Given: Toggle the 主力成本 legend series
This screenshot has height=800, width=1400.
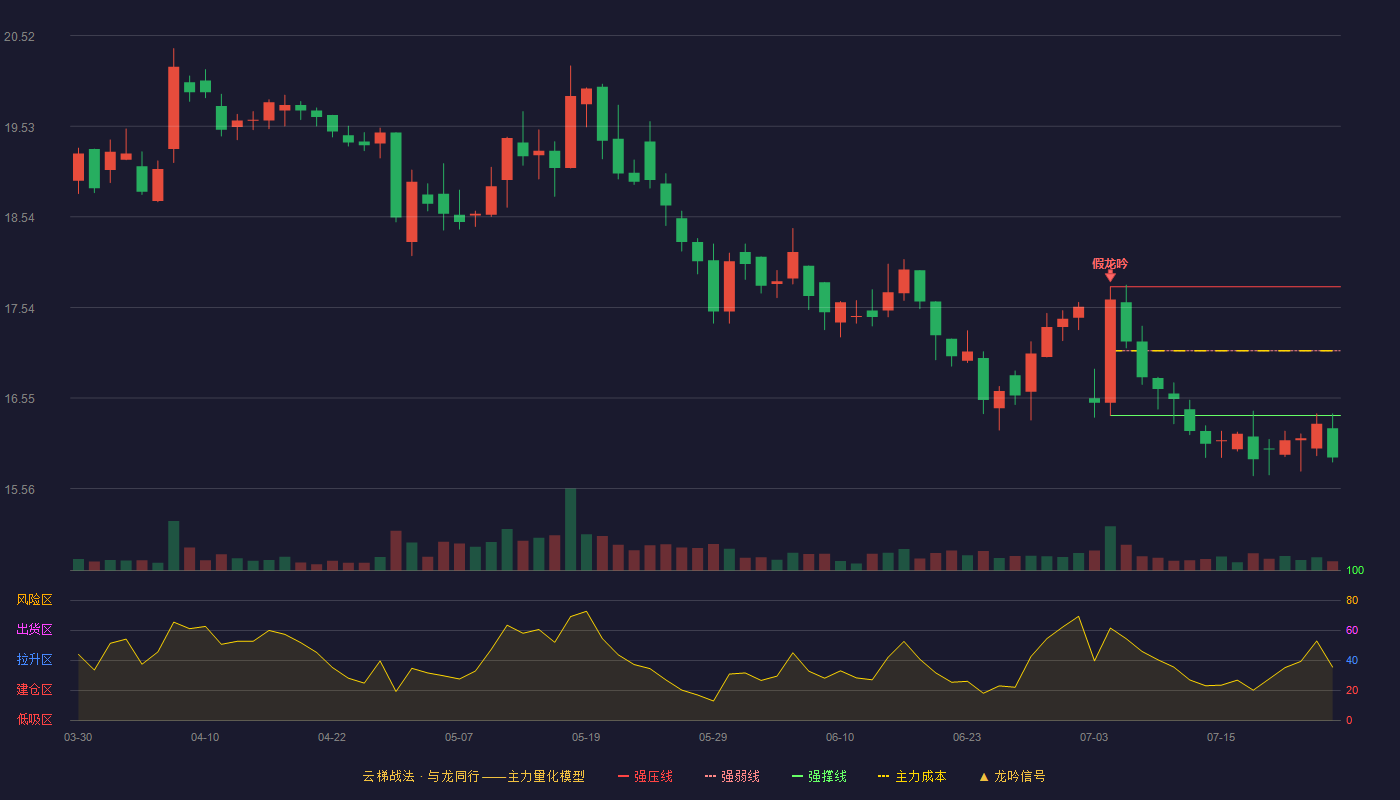Looking at the screenshot, I should (x=912, y=776).
